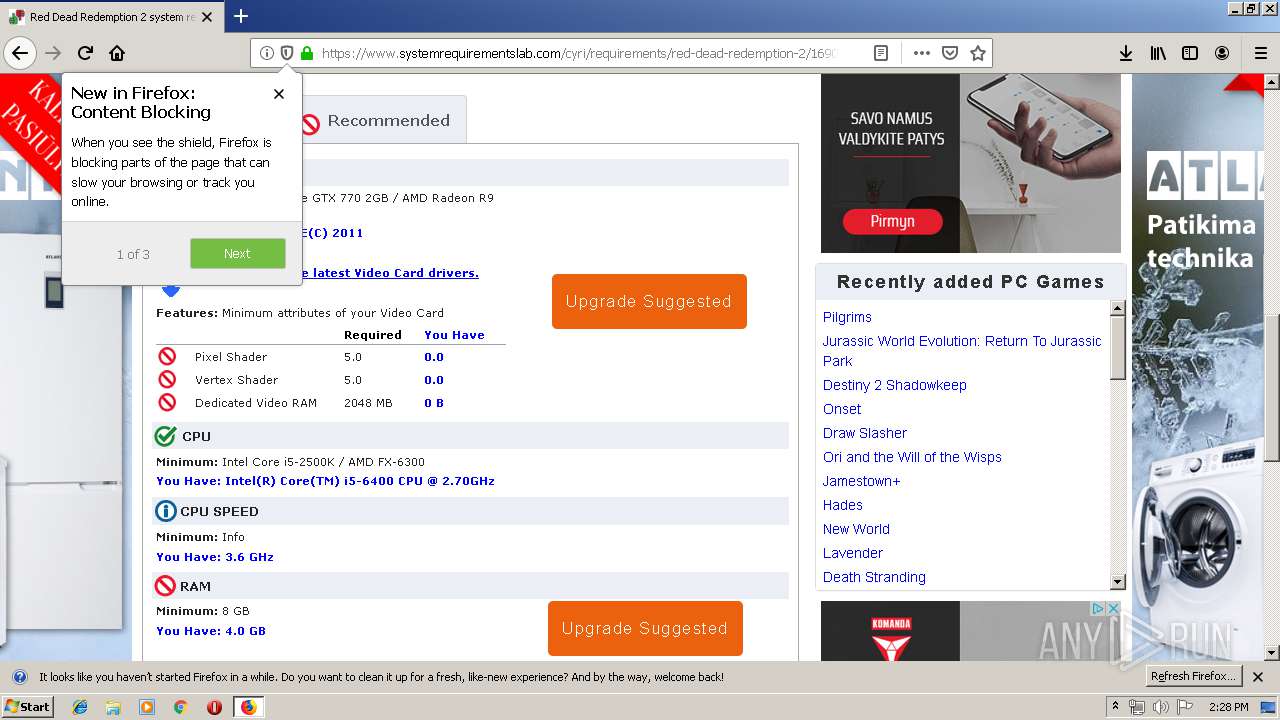Viewport: 1280px width, 720px height.
Task: Click the CPU passed green checkmark icon
Action: coord(165,436)
